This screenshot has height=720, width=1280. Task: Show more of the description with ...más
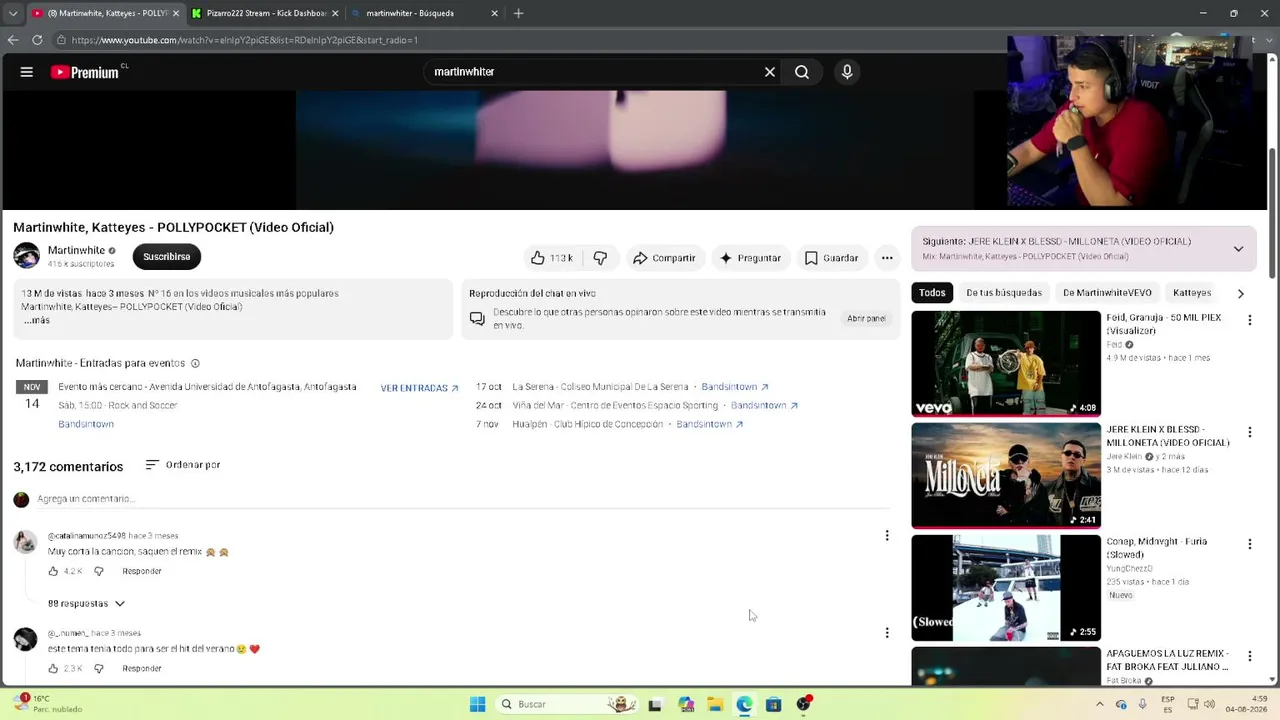pyautogui.click(x=36, y=320)
